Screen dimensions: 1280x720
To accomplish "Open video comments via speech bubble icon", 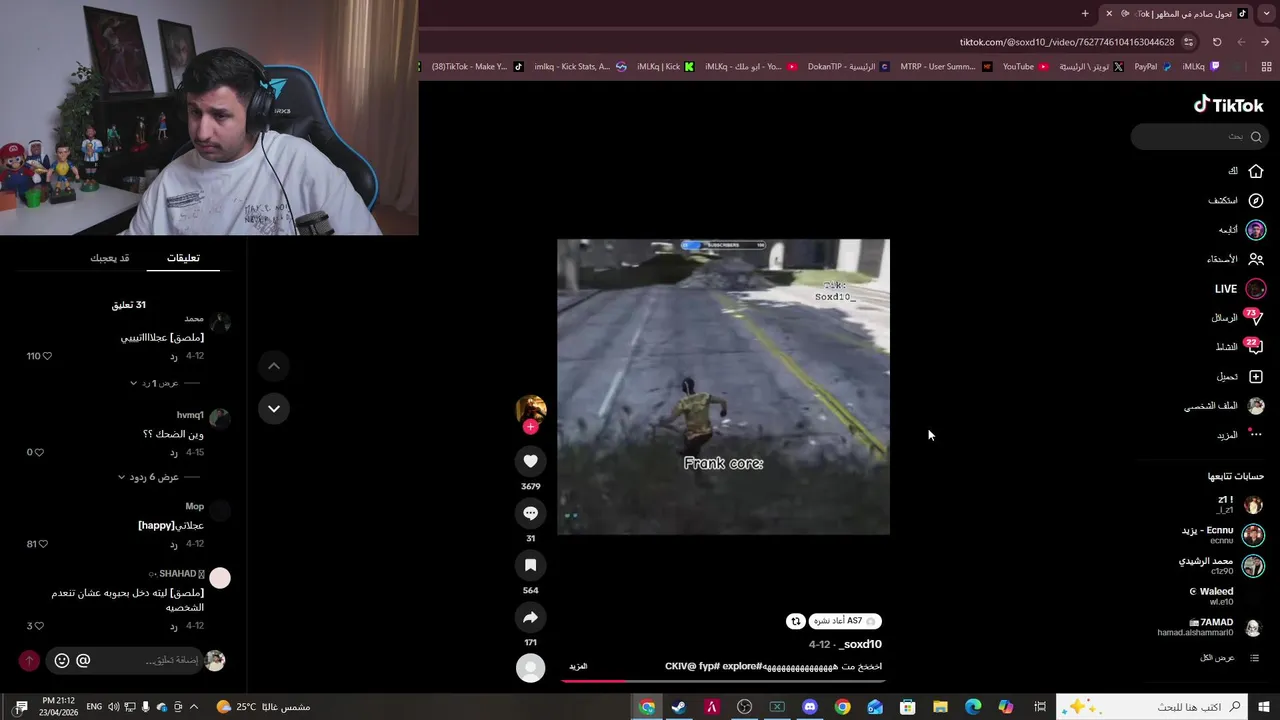I will pyautogui.click(x=530, y=513).
